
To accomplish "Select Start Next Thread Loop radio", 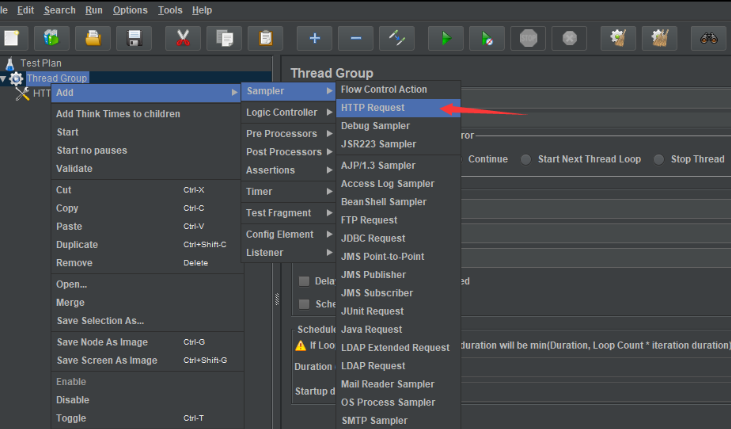I will point(525,159).
